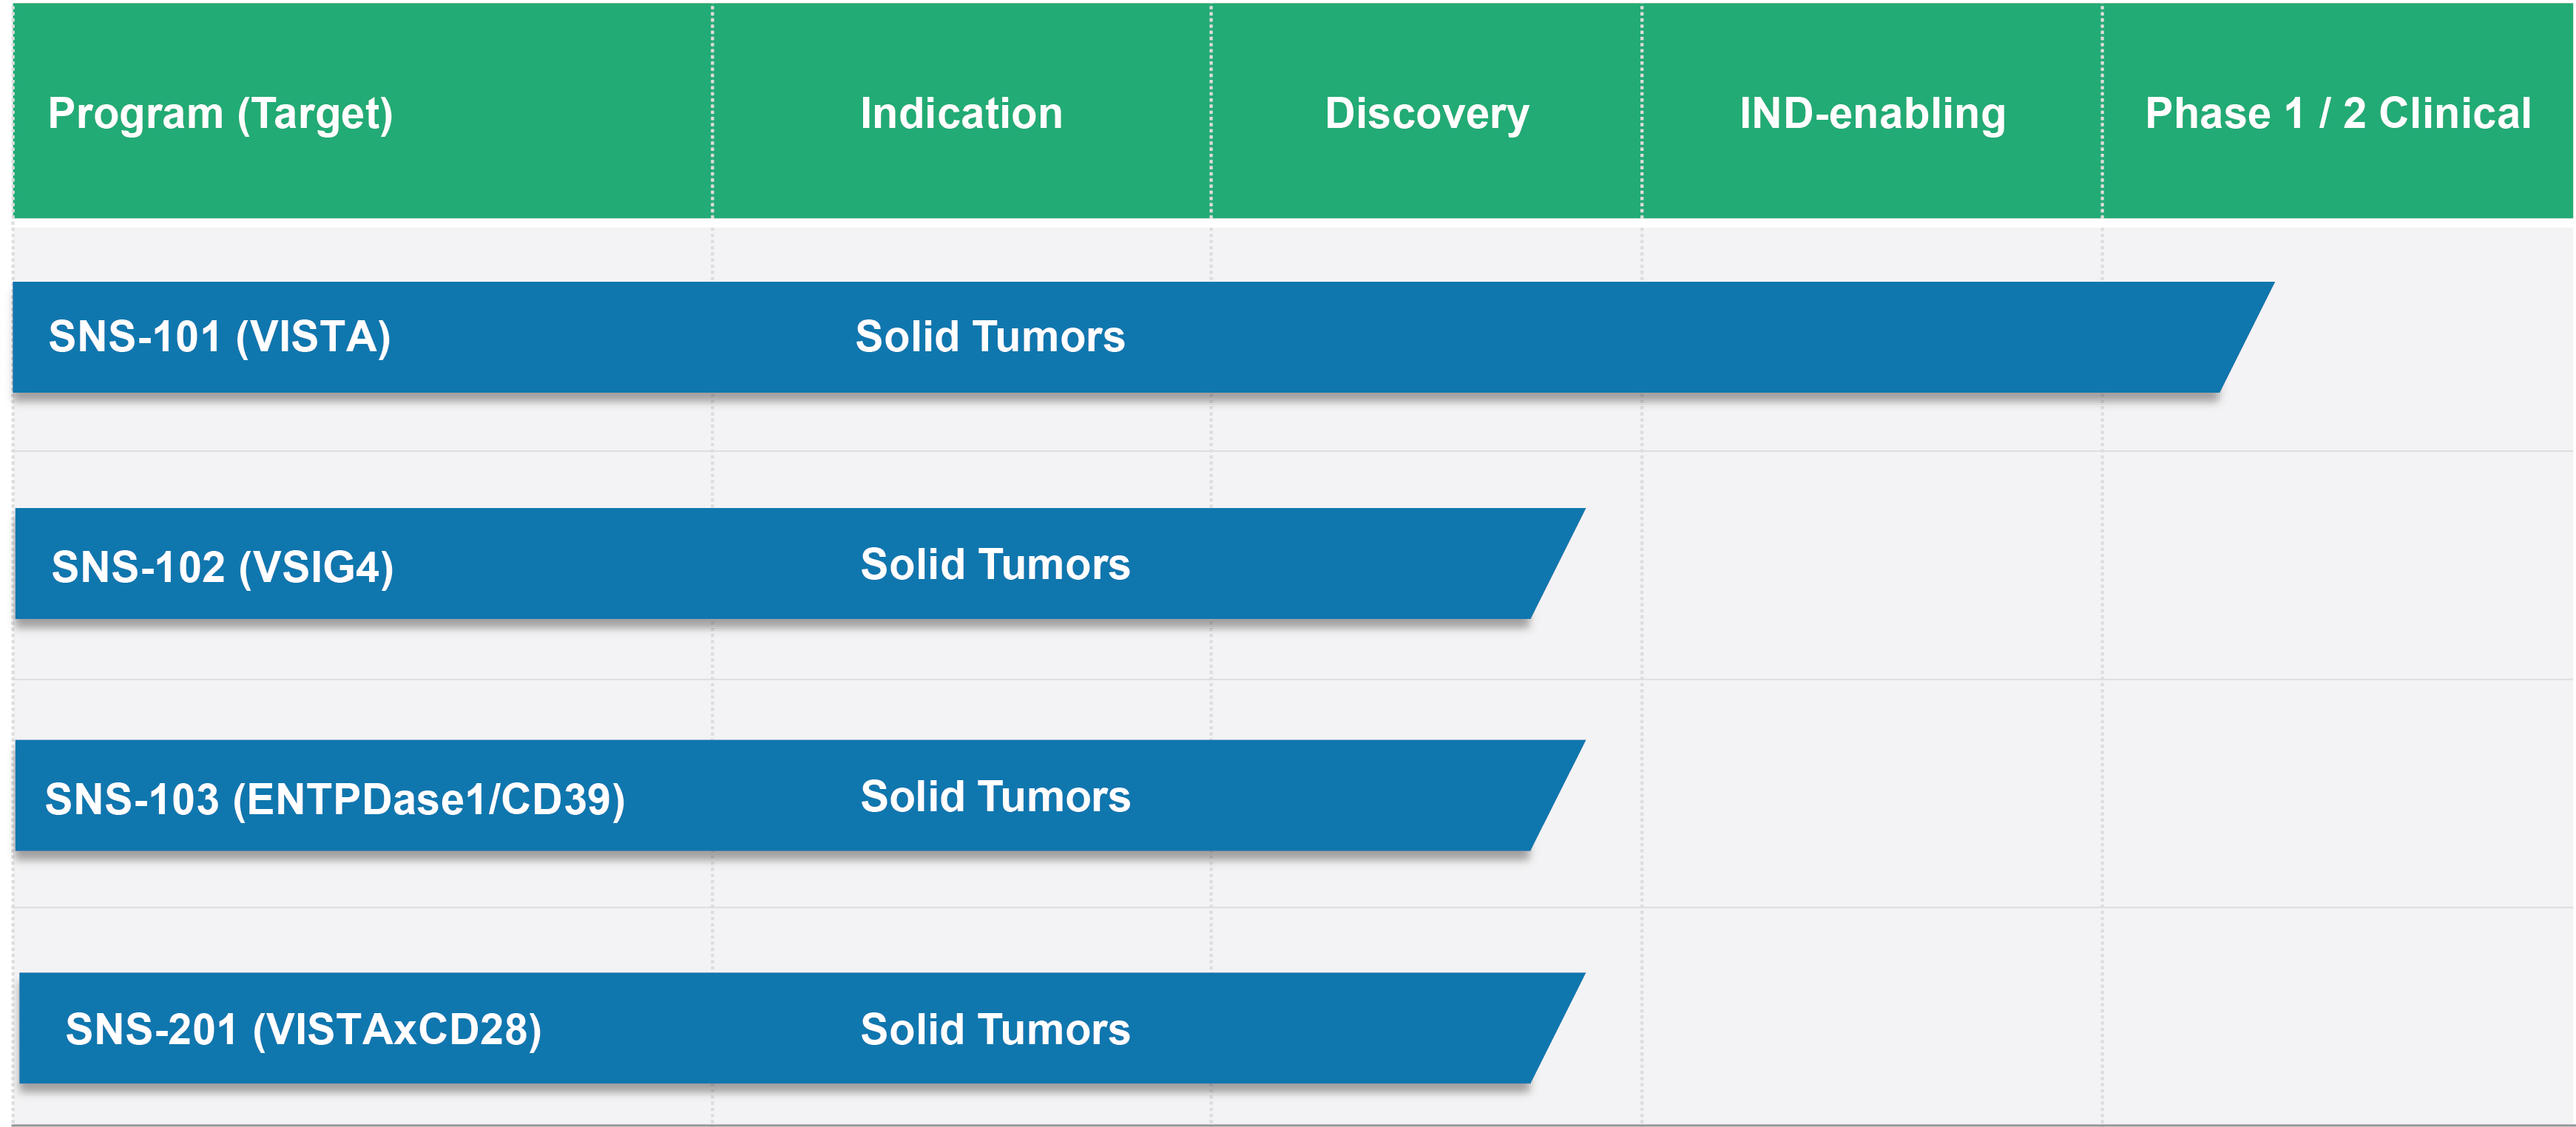Open the SNS-101 (VISTA) program label
Screen dimensions: 2576x1127
(x=219, y=337)
